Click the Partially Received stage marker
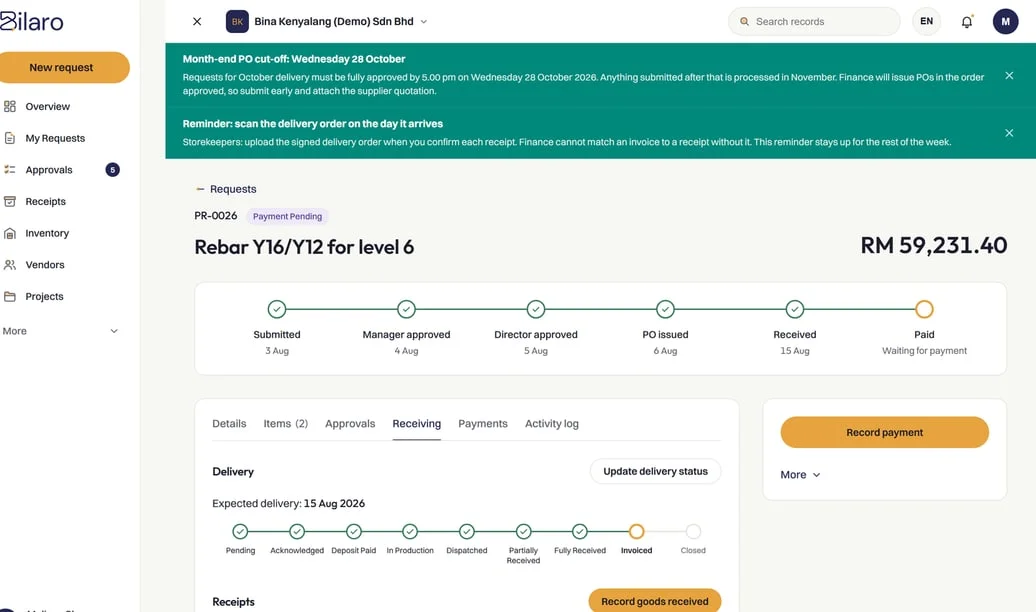Image resolution: width=1036 pixels, height=612 pixels. pyautogui.click(x=524, y=531)
